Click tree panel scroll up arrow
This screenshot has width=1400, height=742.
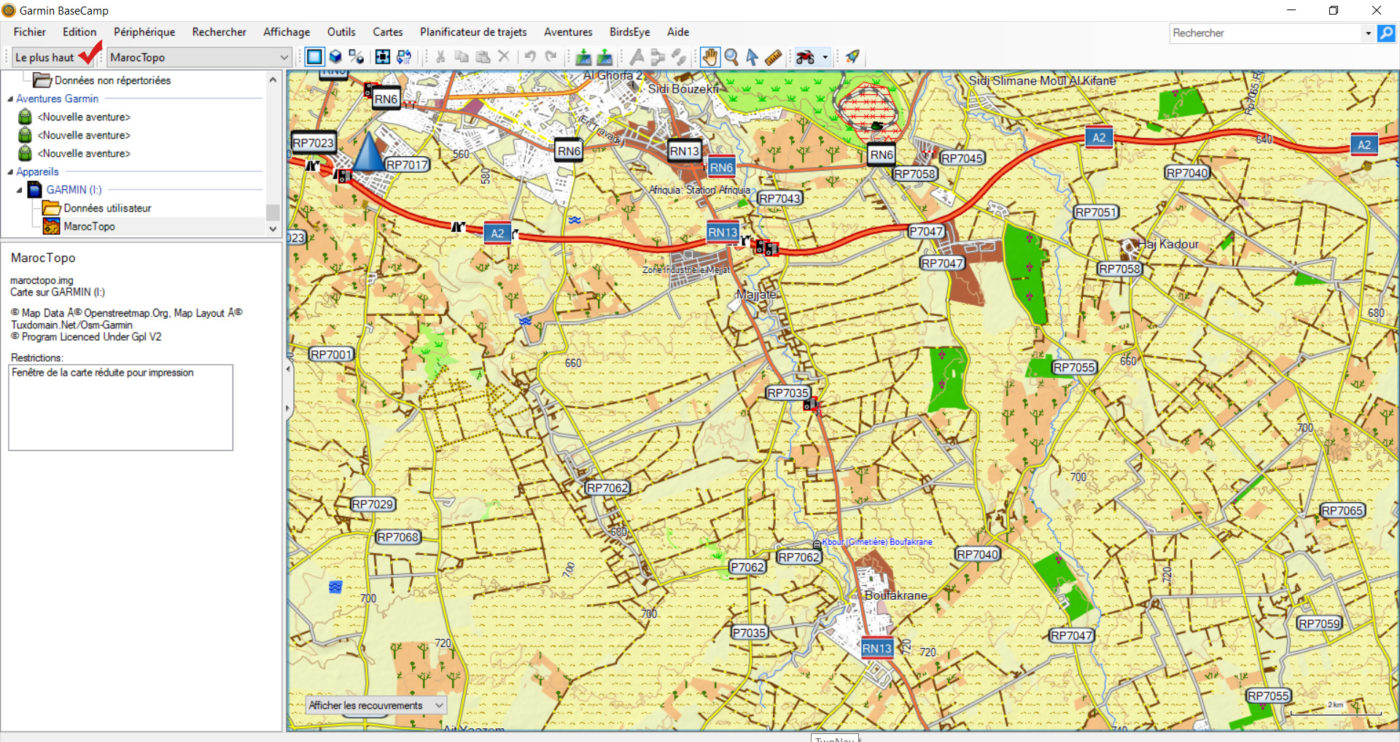pyautogui.click(x=273, y=80)
